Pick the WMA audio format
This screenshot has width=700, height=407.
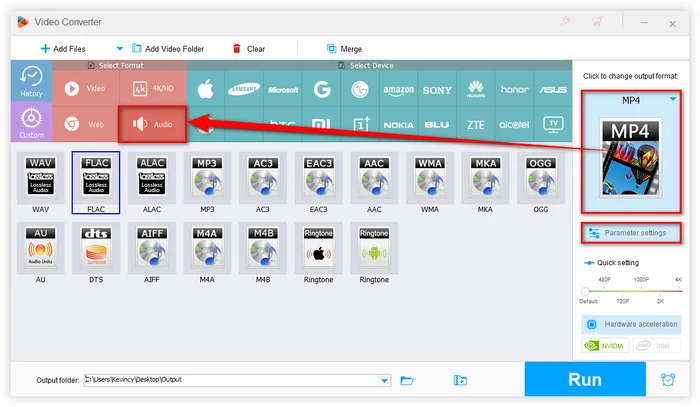point(429,178)
